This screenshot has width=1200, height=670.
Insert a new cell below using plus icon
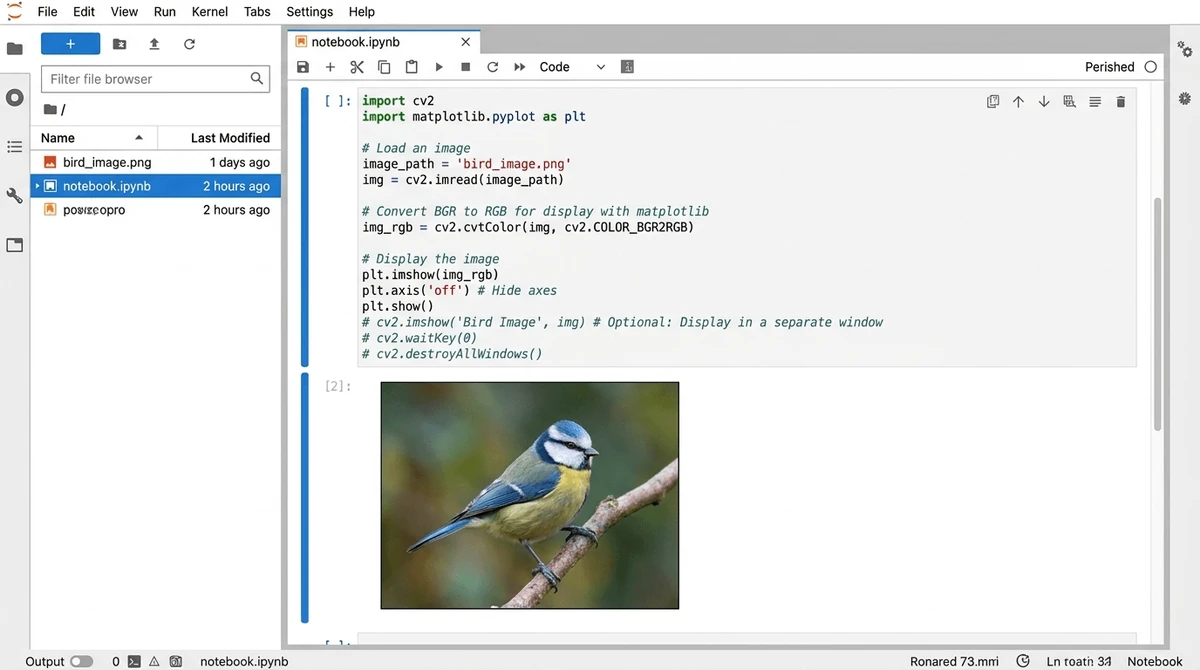pyautogui.click(x=330, y=67)
